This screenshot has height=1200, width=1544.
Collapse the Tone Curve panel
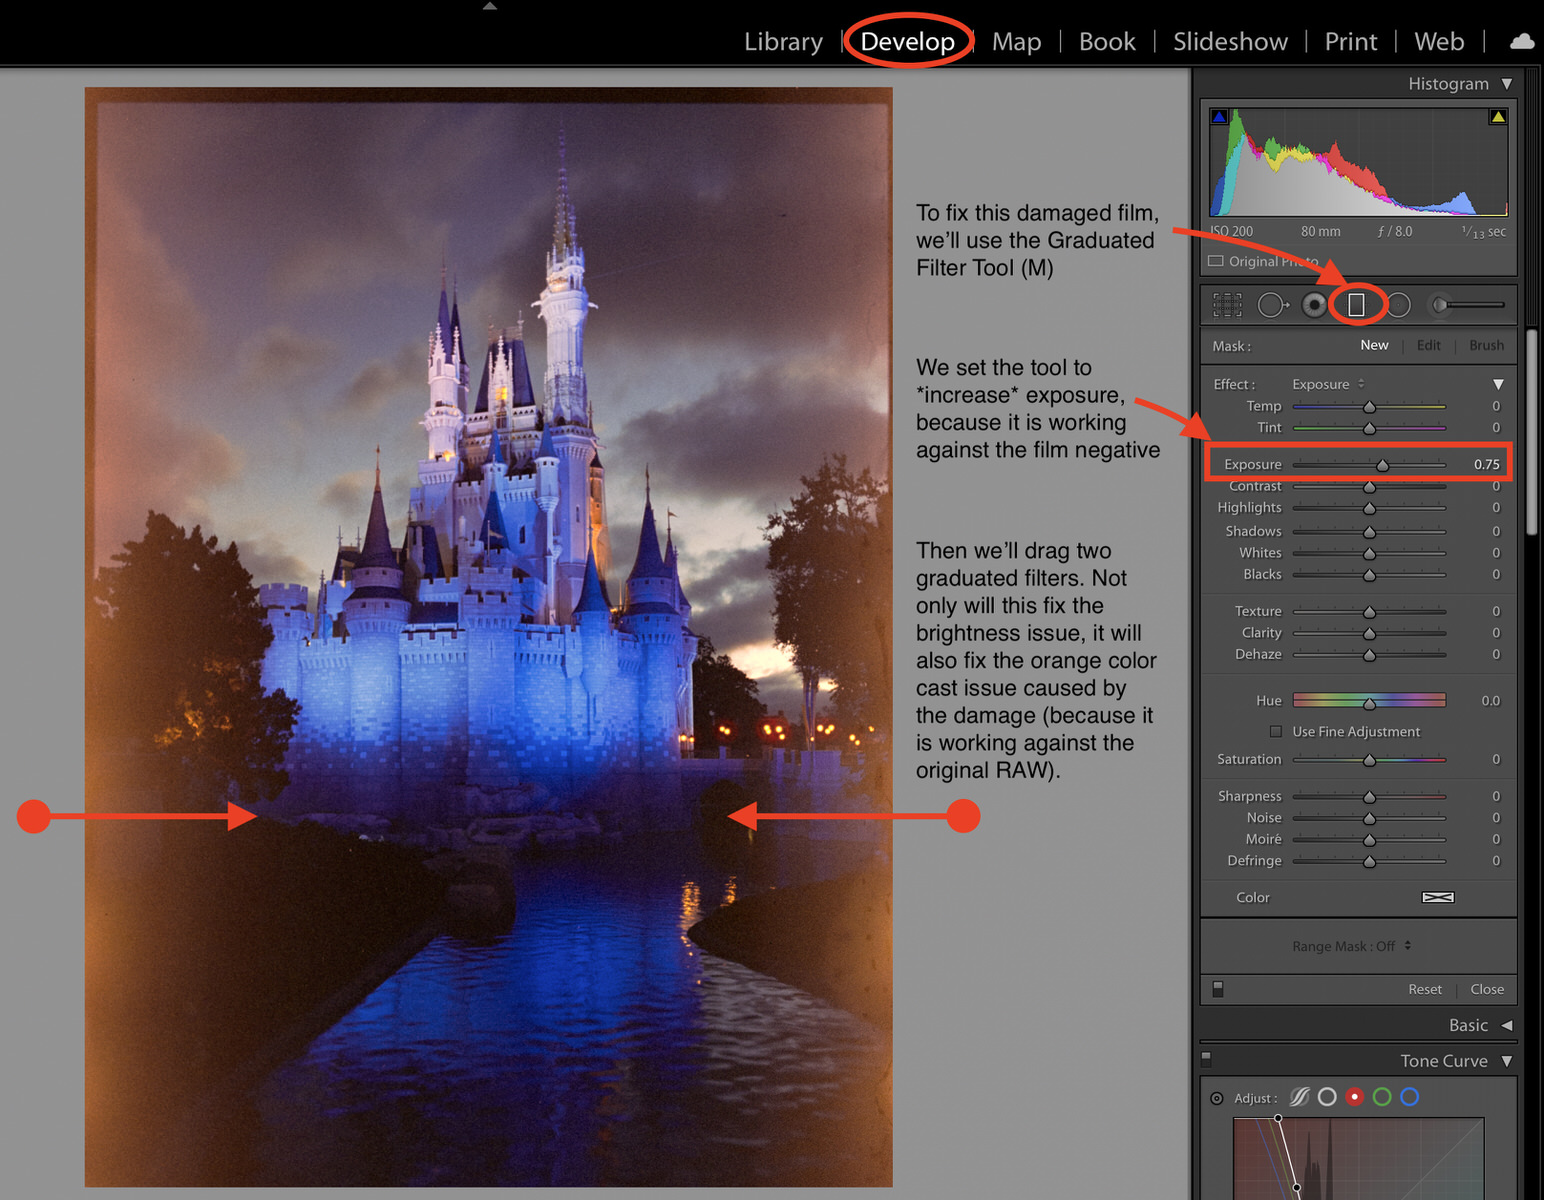tap(1506, 1061)
